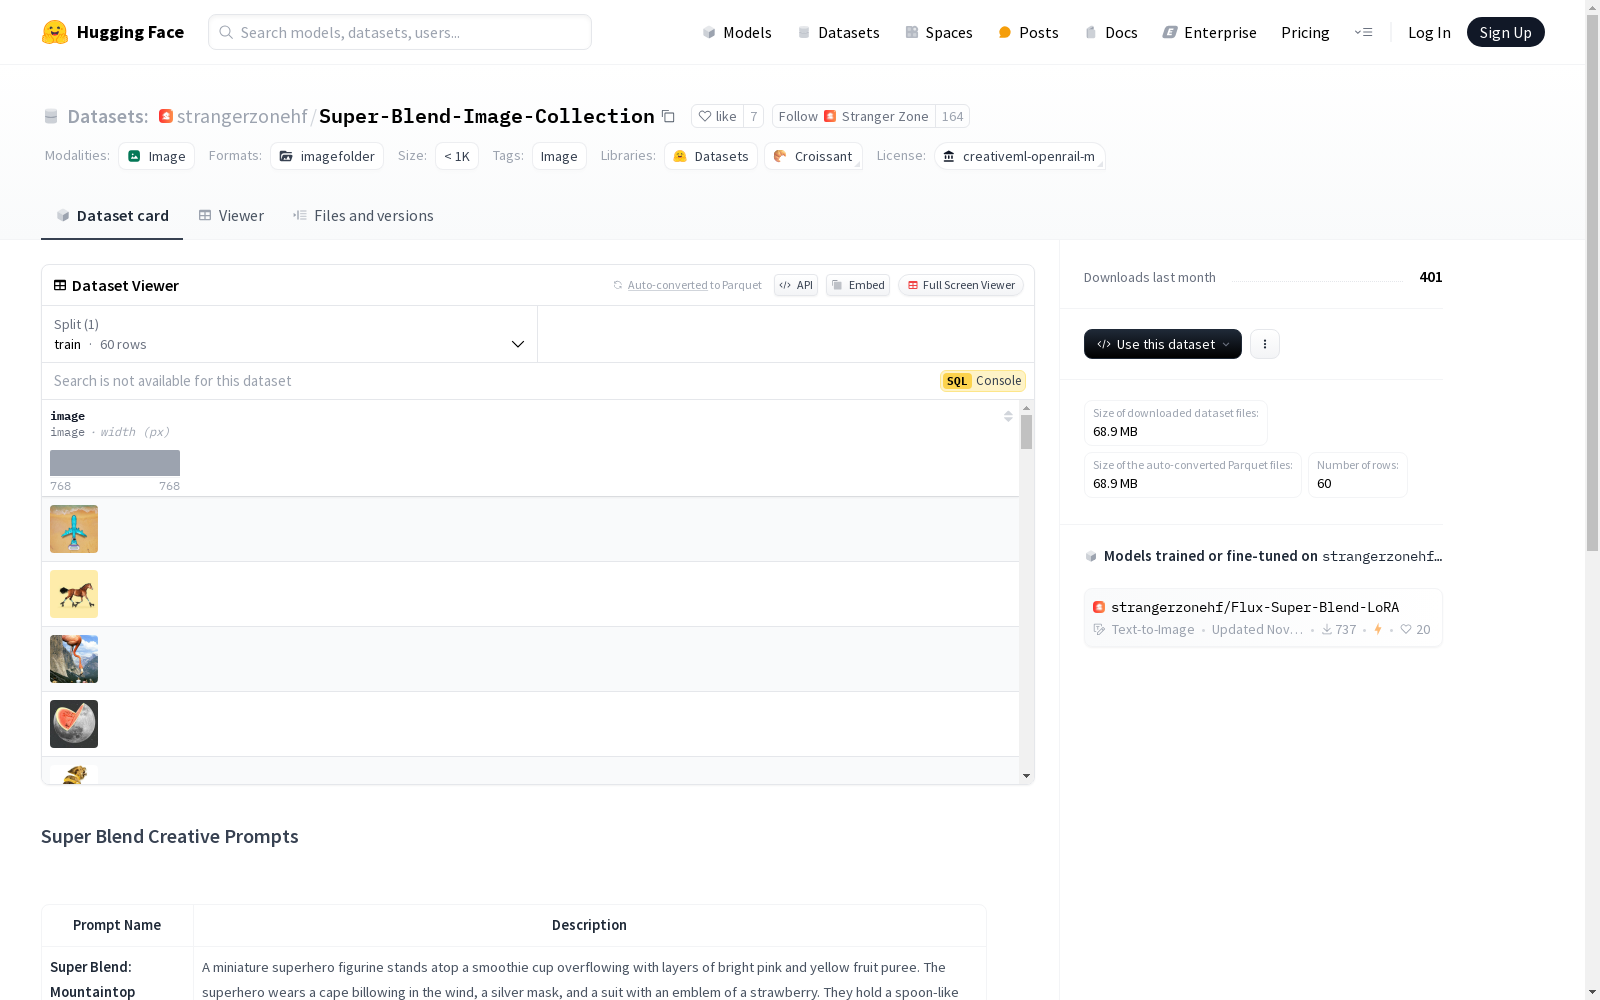Expand the train split dropdown

point(290,334)
